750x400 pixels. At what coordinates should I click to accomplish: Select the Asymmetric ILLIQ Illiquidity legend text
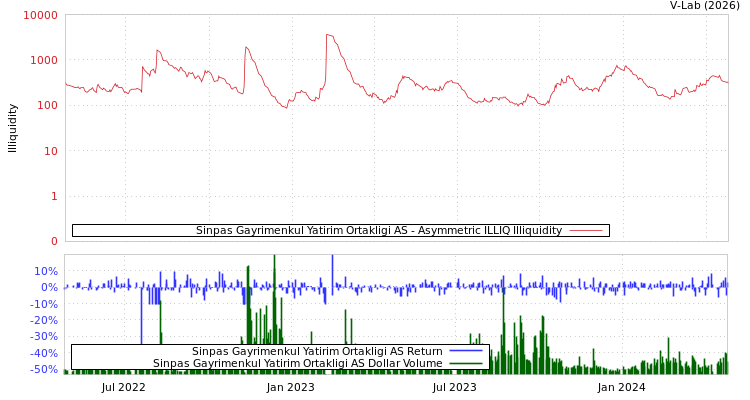(378, 231)
